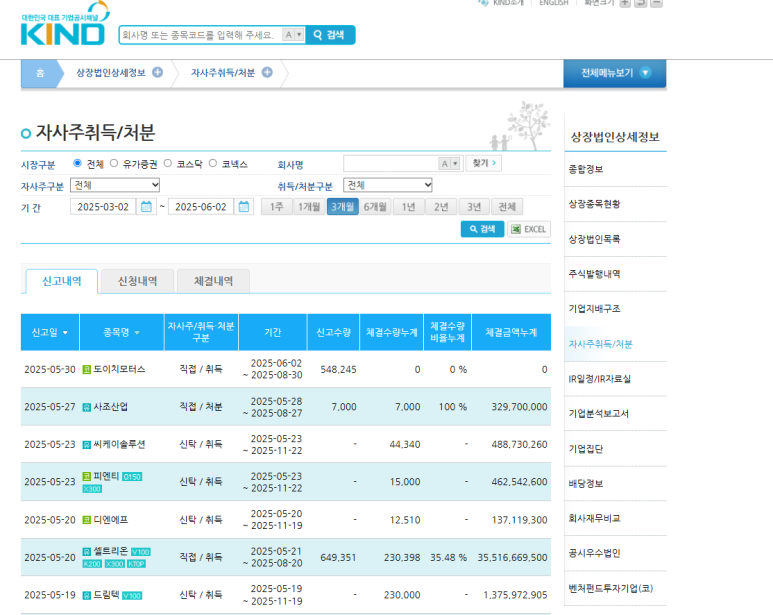Open the header search box language selector
The width and height of the screenshot is (773, 615).
tap(293, 34)
